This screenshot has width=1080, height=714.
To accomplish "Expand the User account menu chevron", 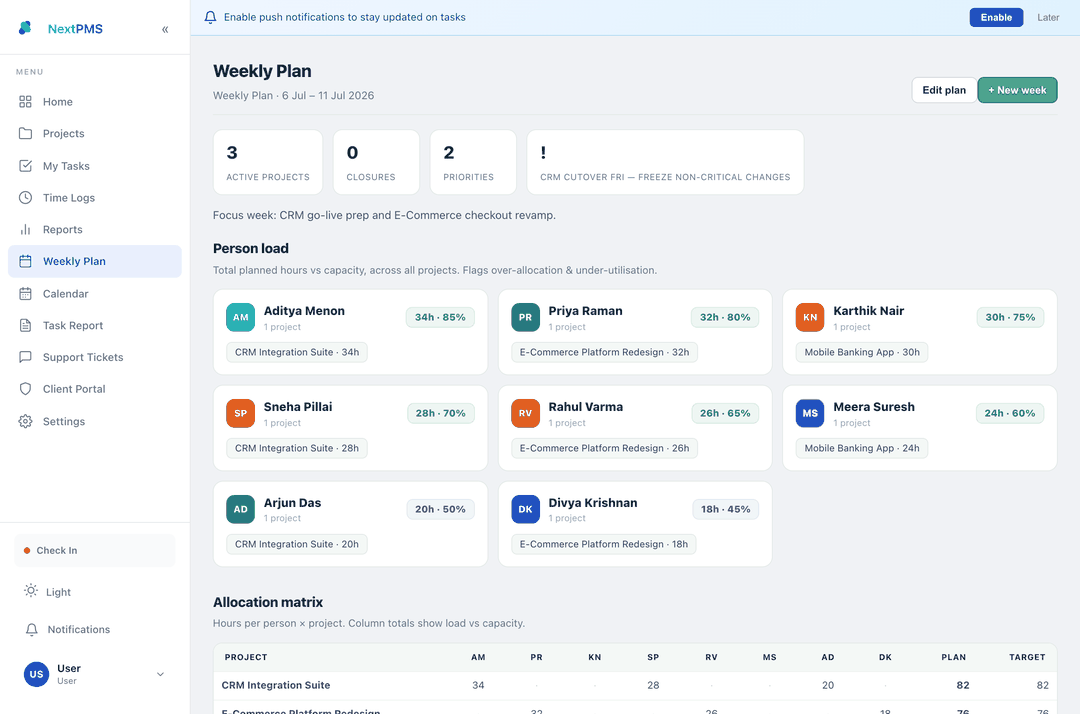I will click(160, 674).
